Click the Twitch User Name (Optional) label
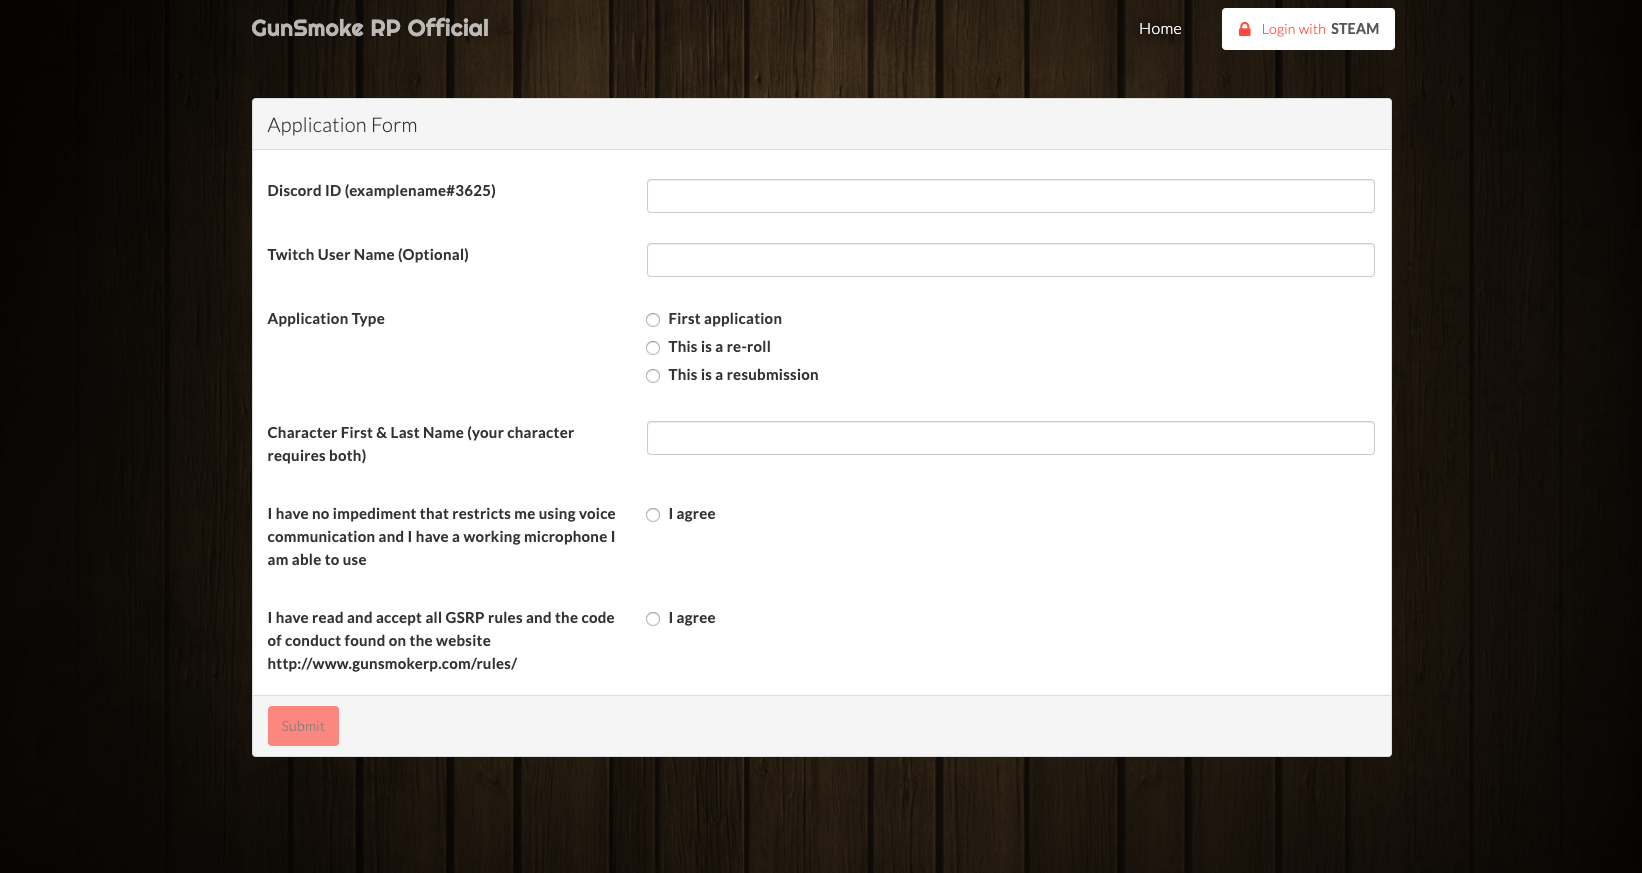 tap(368, 254)
